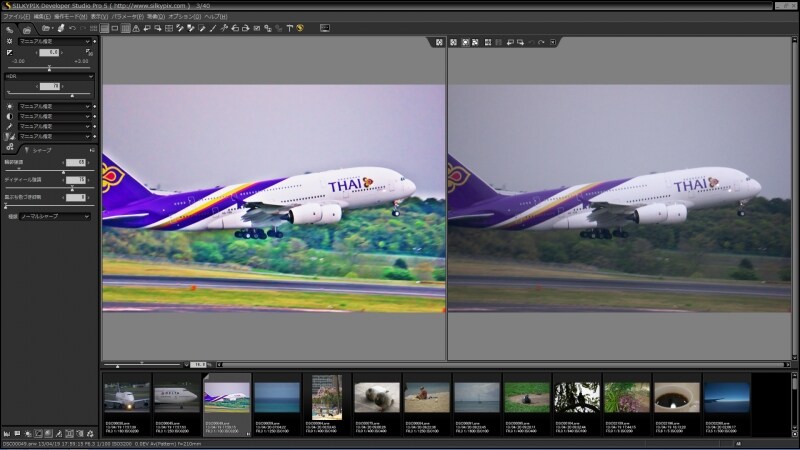Viewport: 800px width, 450px height.
Task: Expand the exposure マニュアル指定 dropdown
Action: [54, 41]
